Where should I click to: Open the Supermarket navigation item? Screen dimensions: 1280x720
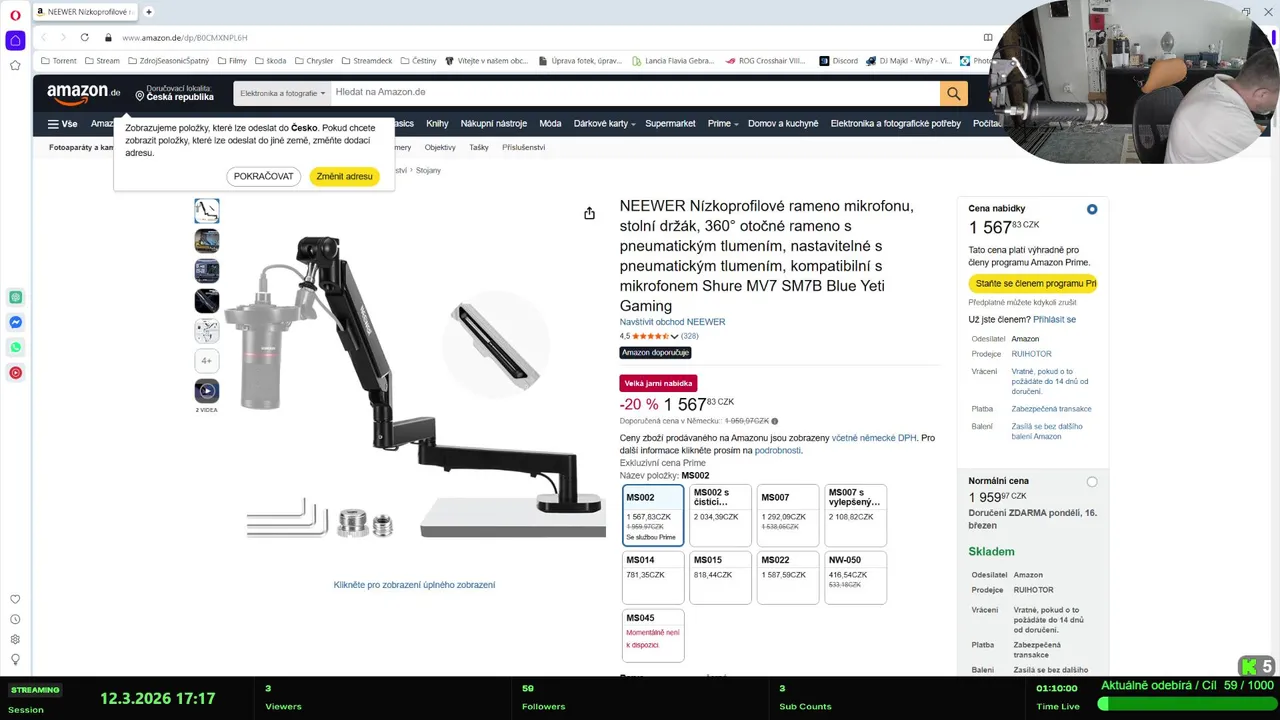(x=670, y=123)
